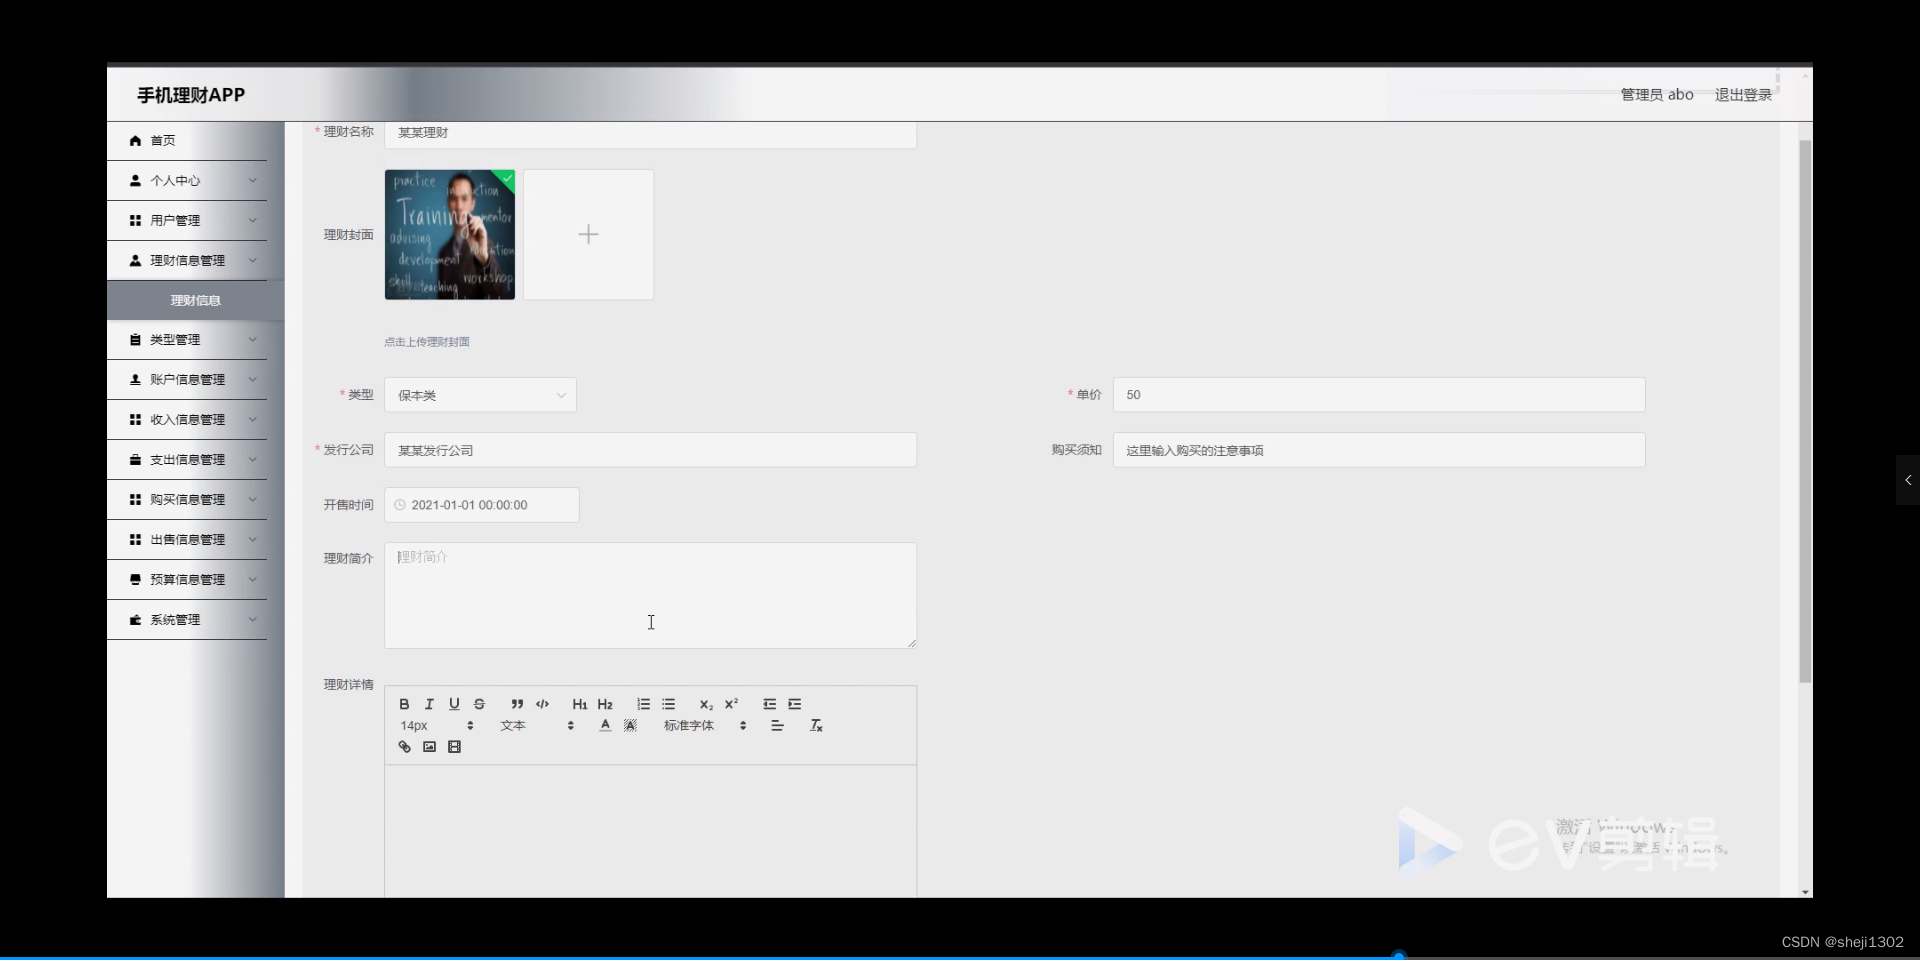The height and width of the screenshot is (960, 1920).
Task: Click the ordered list icon
Action: click(x=643, y=704)
